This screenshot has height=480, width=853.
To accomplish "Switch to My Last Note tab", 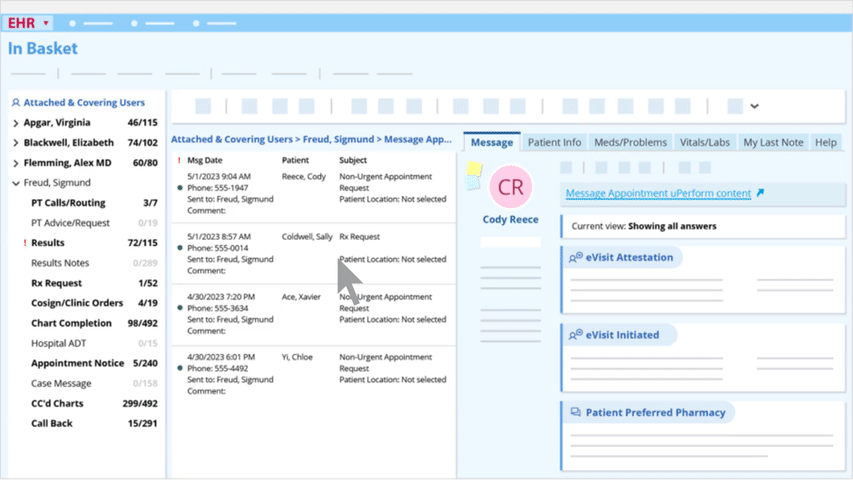I will 773,142.
